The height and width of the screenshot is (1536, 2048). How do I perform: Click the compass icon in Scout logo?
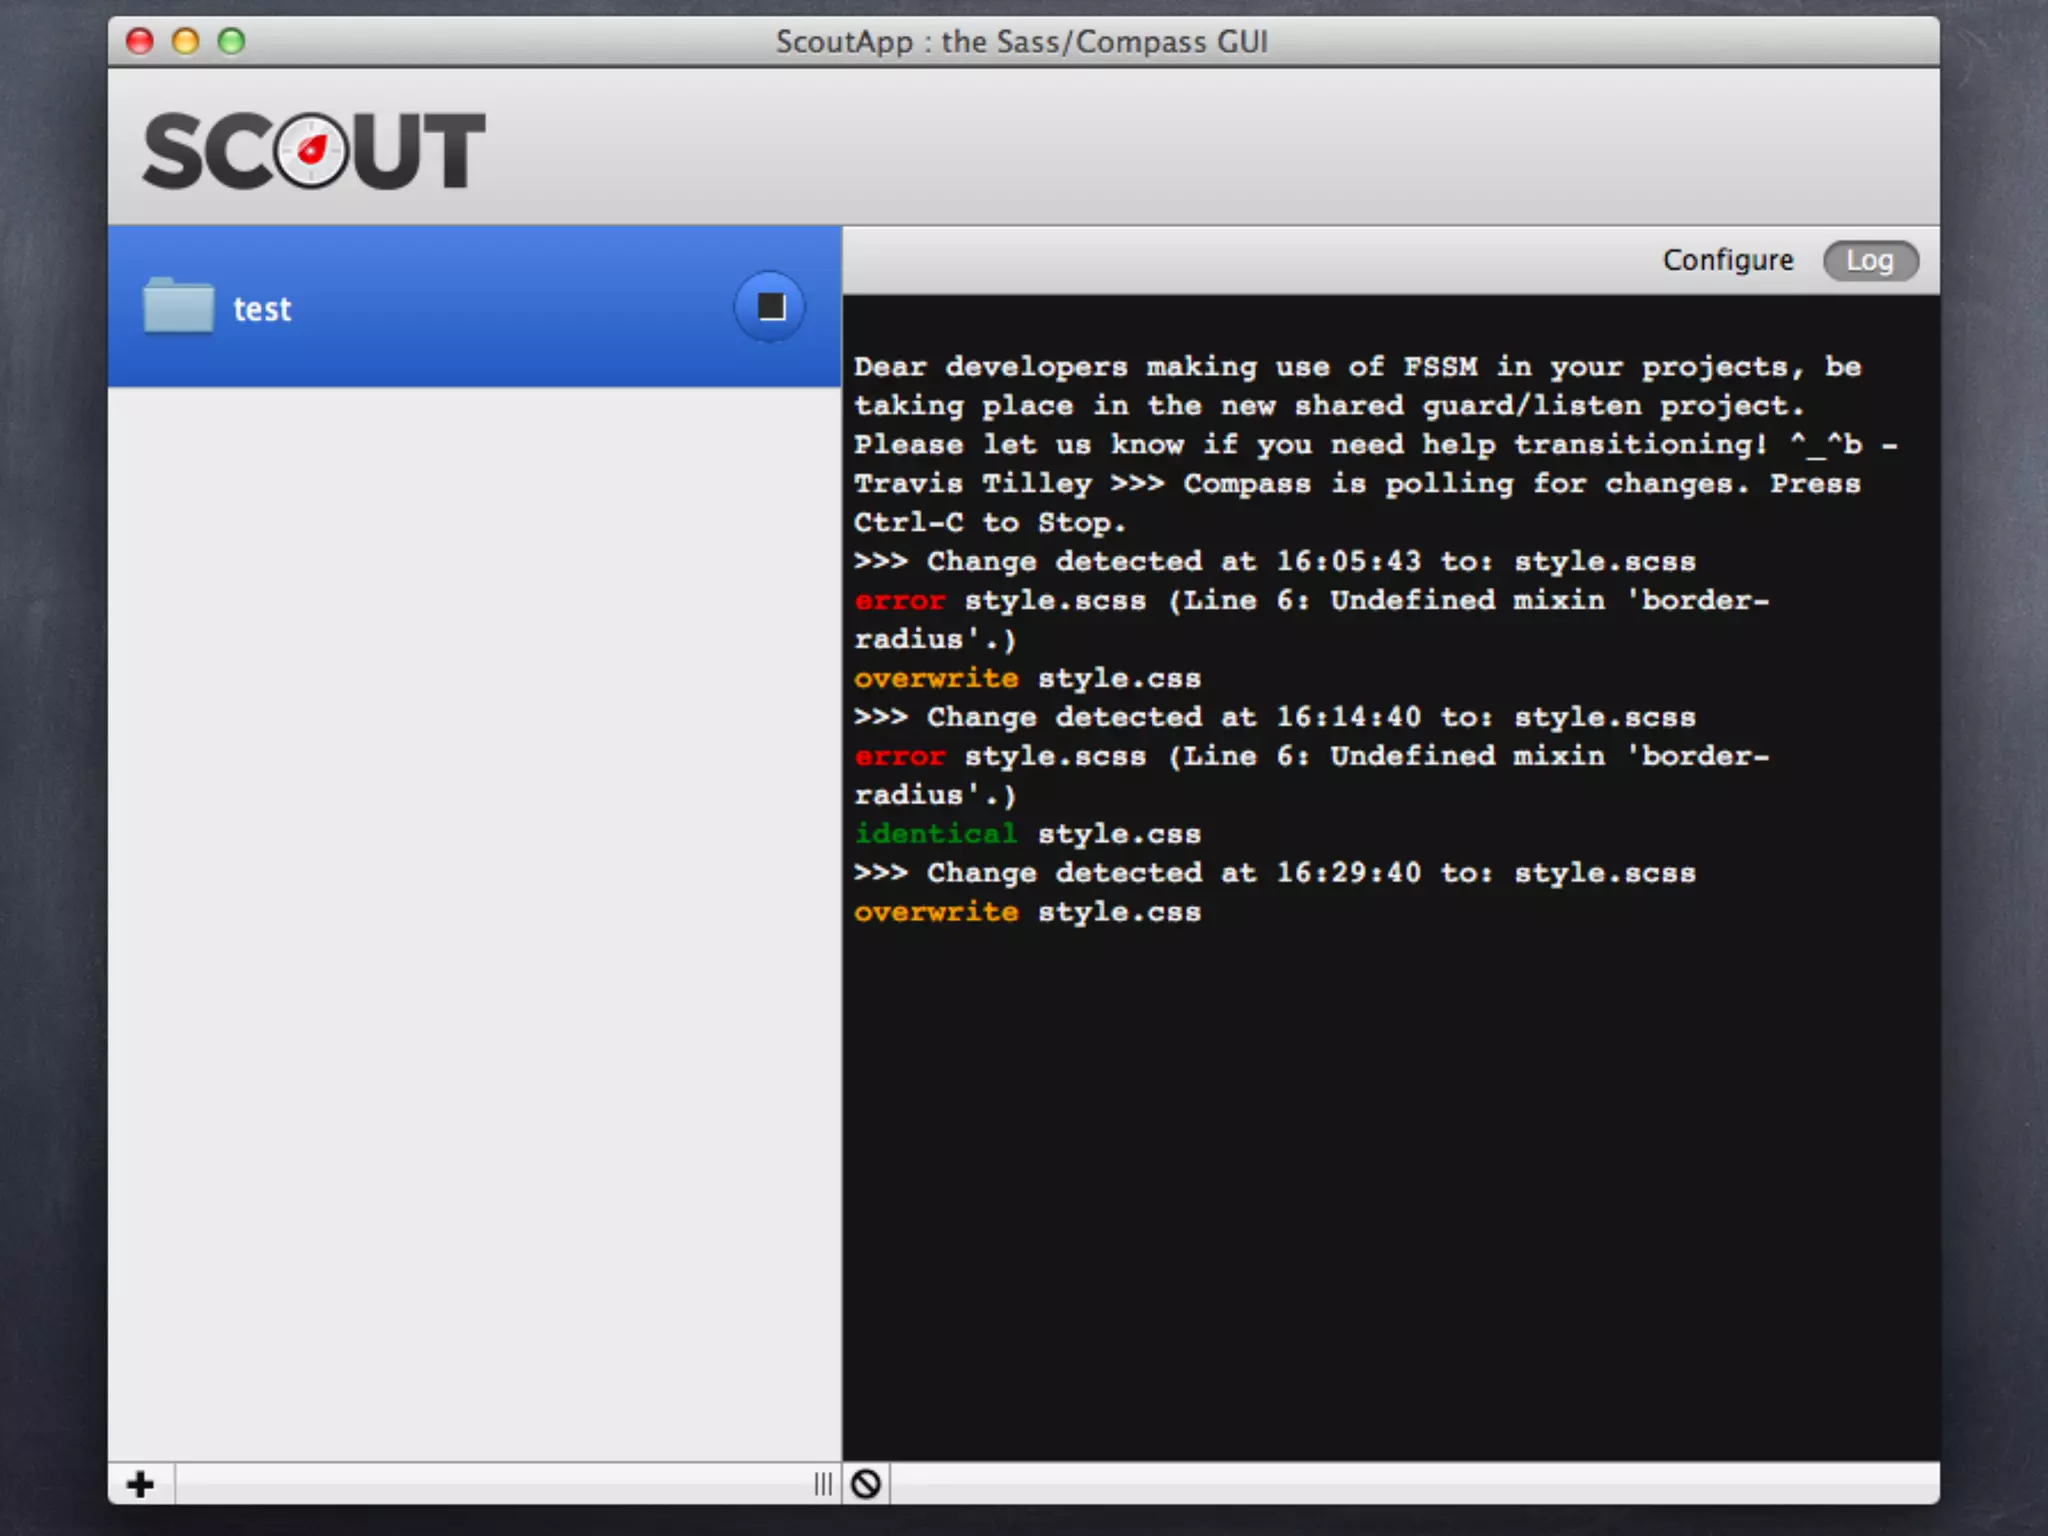311,151
